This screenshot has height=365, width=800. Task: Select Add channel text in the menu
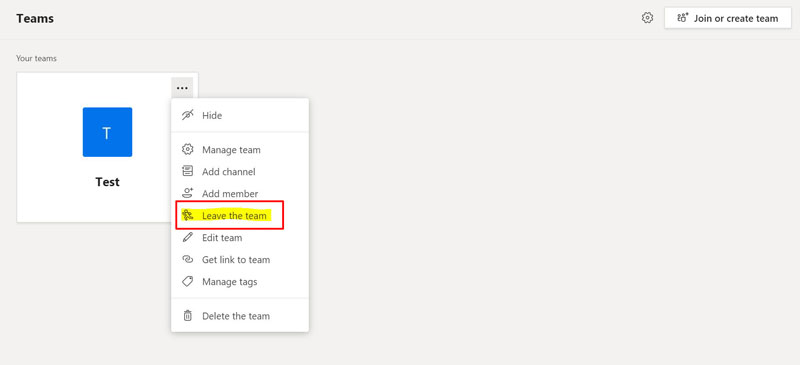tap(229, 172)
